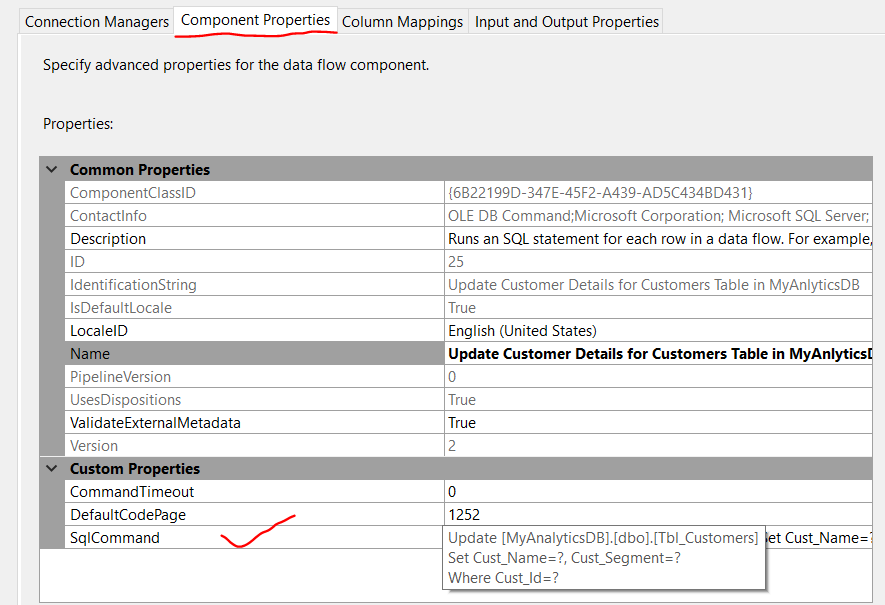Screen dimensions: 885x605
Task: Collapse the Common Properties section
Action: [51, 169]
